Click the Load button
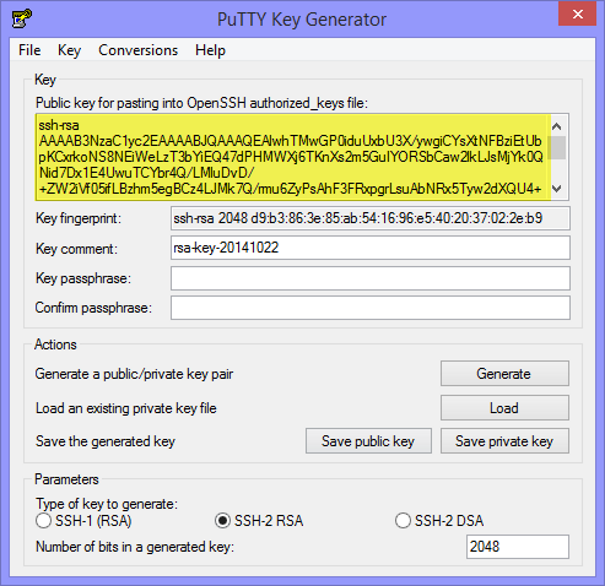Image resolution: width=605 pixels, height=586 pixels. point(505,408)
